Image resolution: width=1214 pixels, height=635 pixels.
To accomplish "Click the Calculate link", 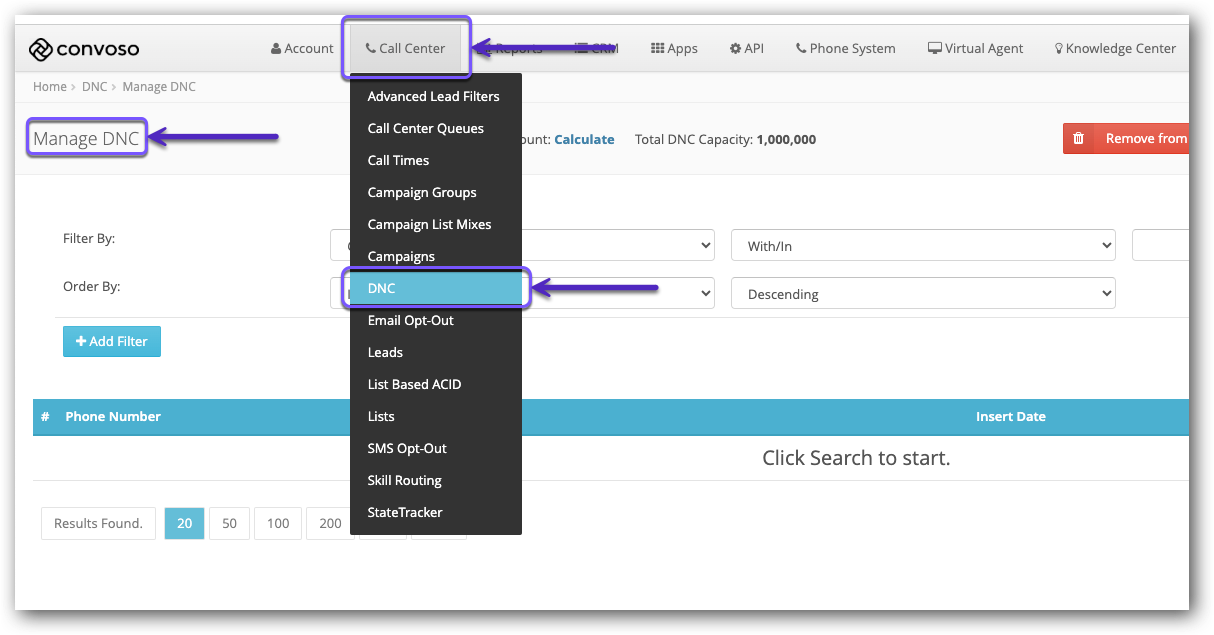I will pyautogui.click(x=584, y=139).
